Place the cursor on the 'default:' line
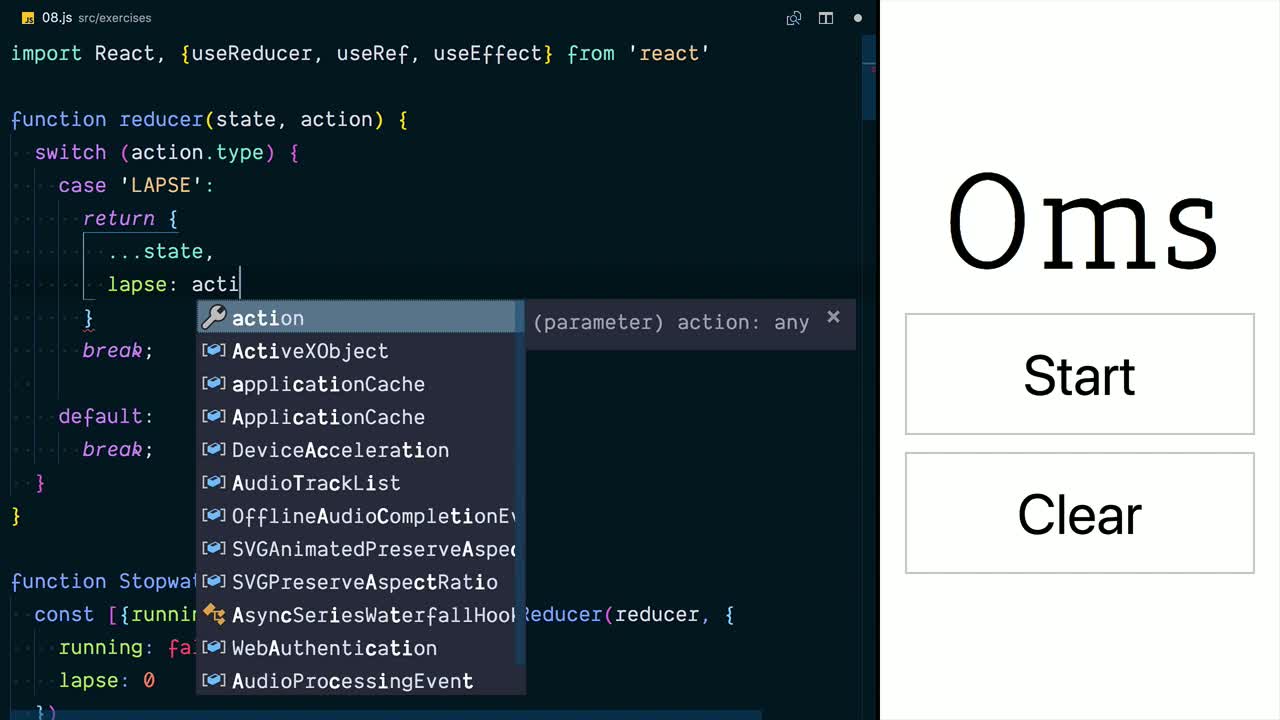The width and height of the screenshot is (1280, 720). click(x=106, y=416)
